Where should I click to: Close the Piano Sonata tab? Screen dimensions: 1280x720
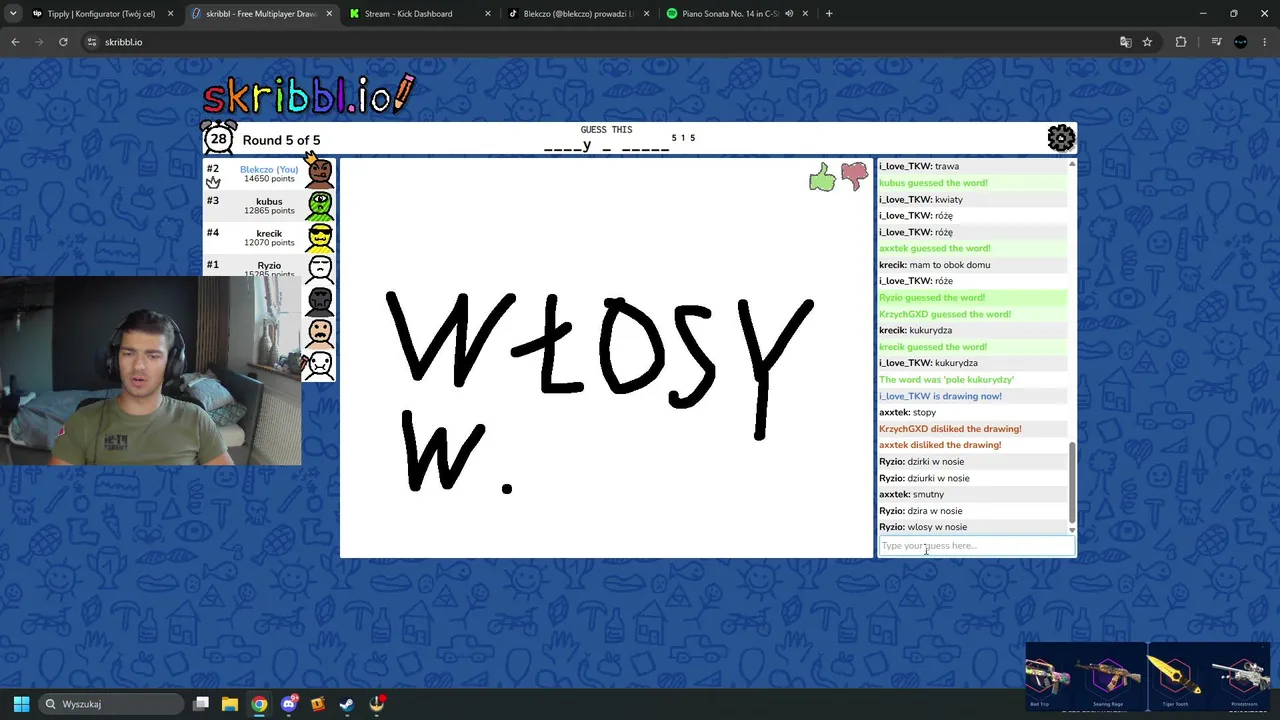tap(805, 14)
